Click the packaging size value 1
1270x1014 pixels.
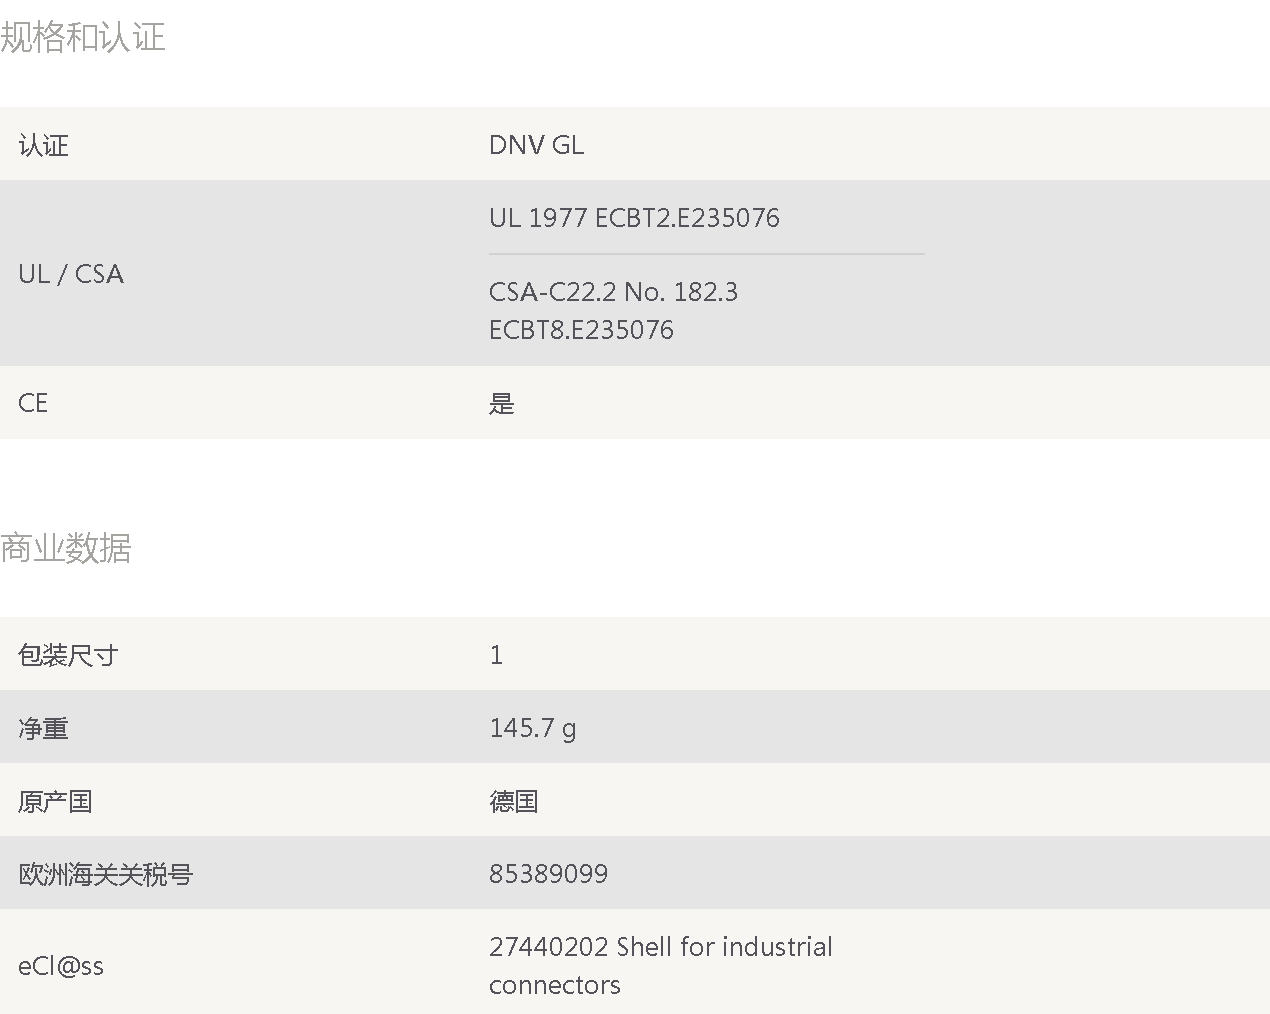point(496,655)
